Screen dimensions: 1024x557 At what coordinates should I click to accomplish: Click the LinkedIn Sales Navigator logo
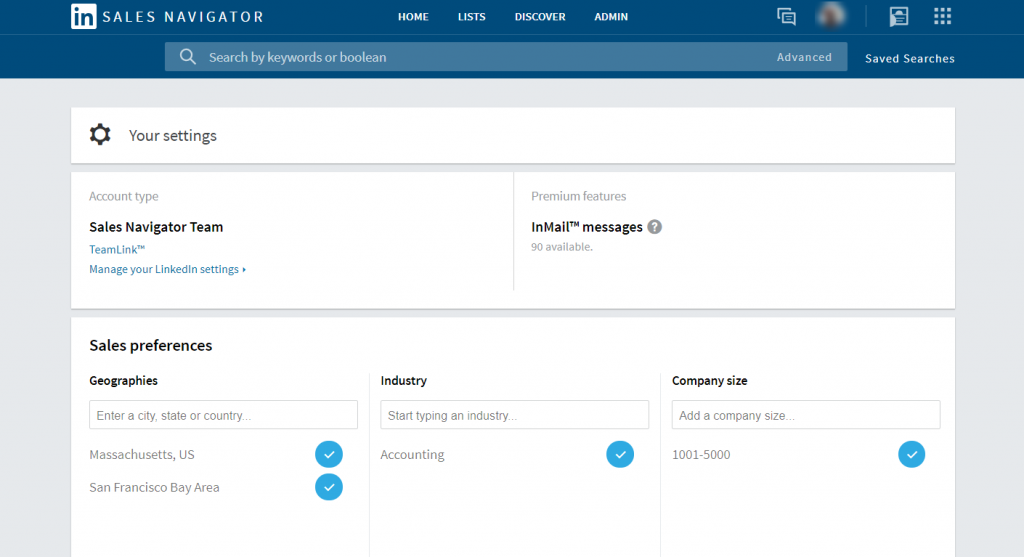(x=167, y=17)
